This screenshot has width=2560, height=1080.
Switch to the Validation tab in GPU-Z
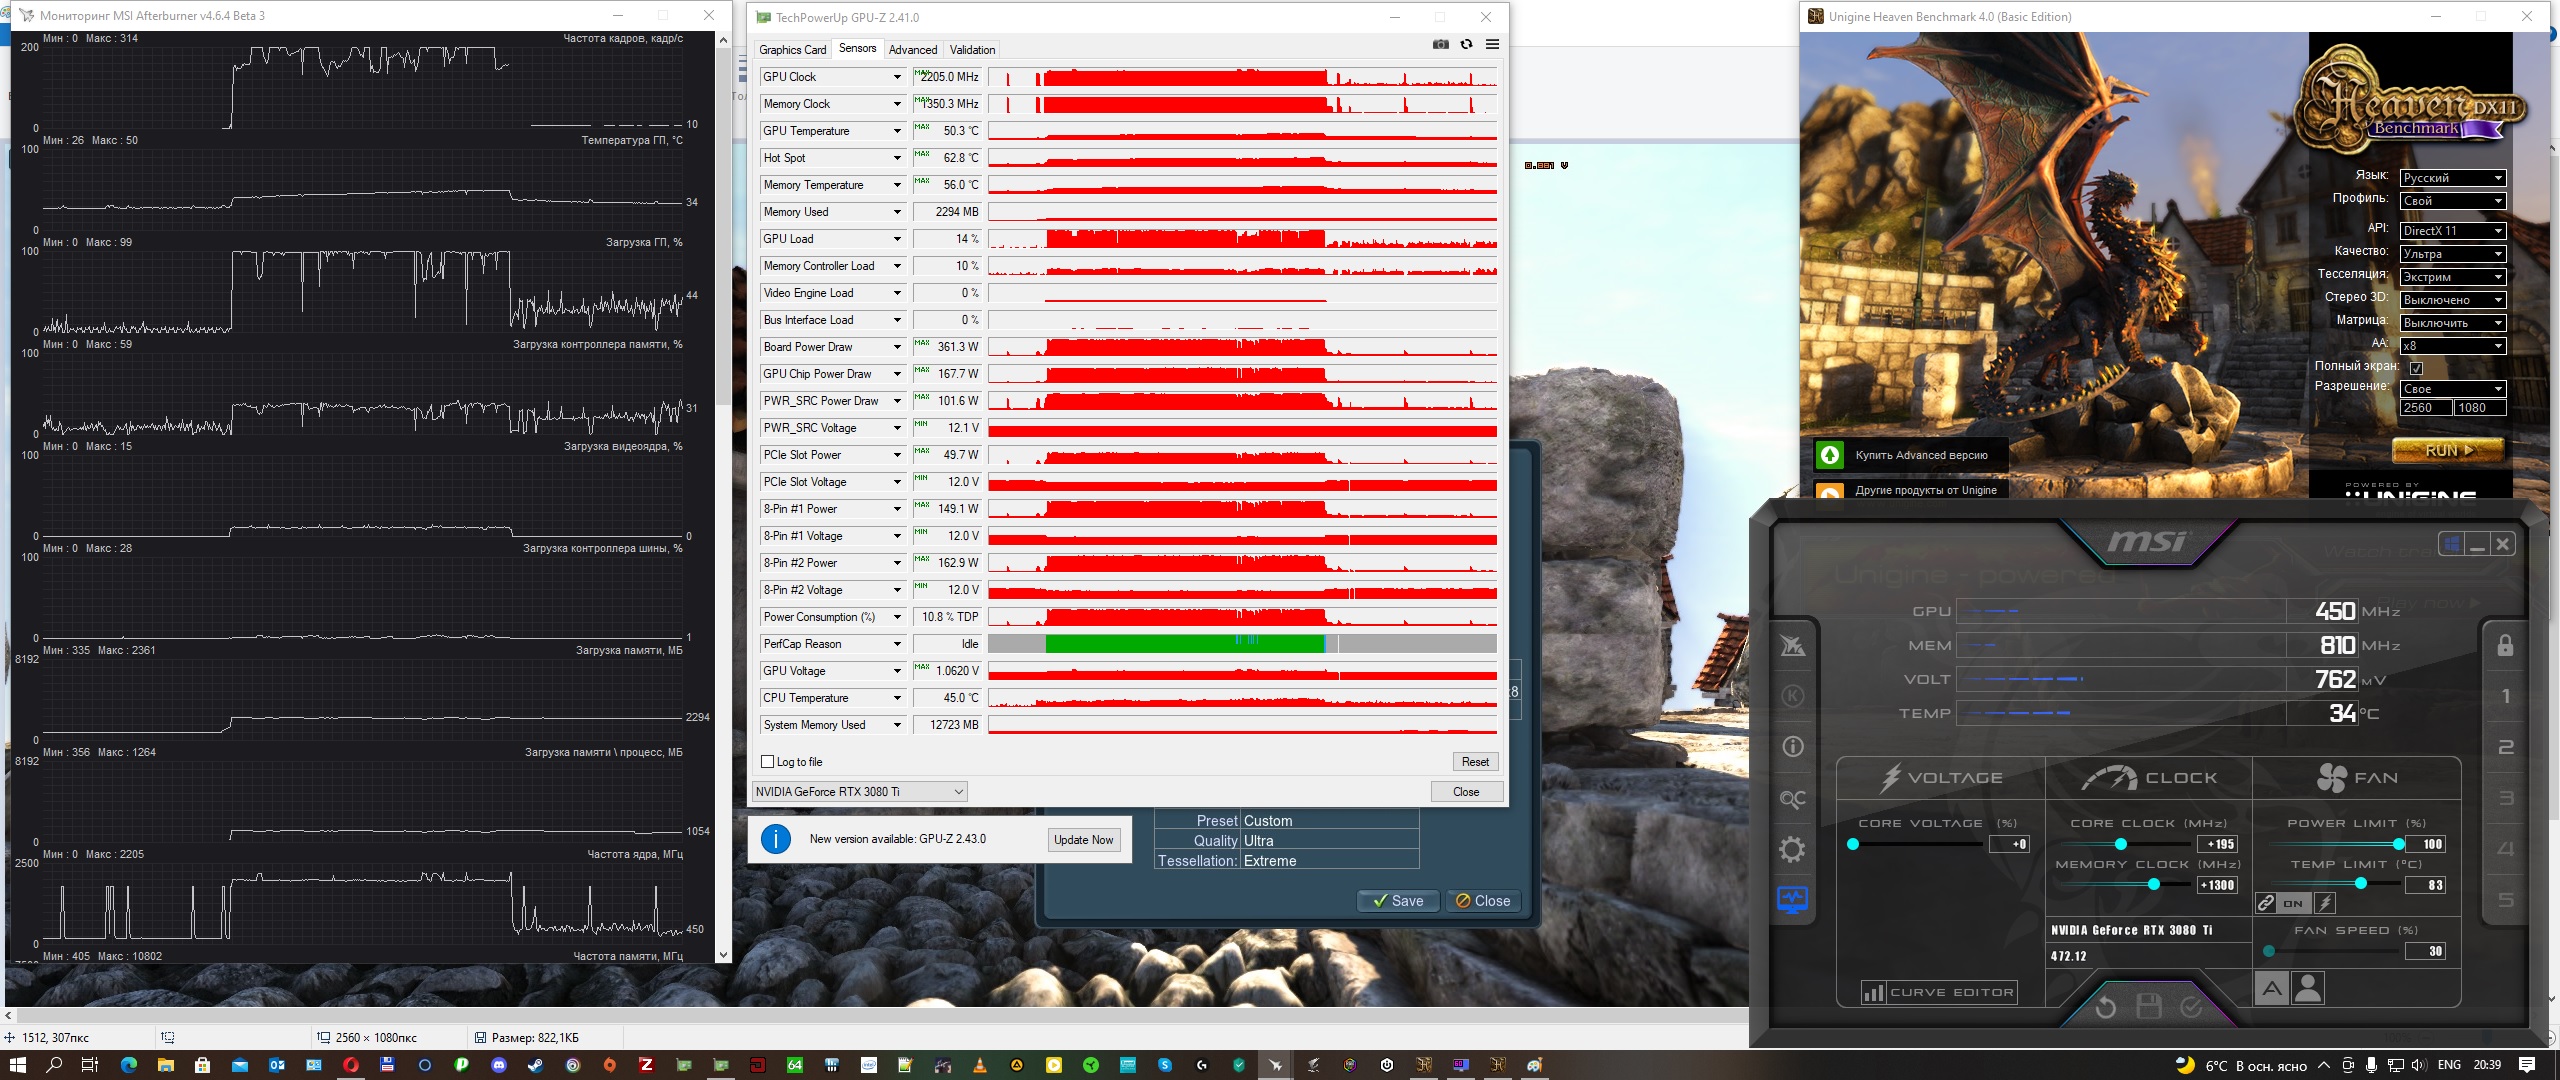[972, 50]
